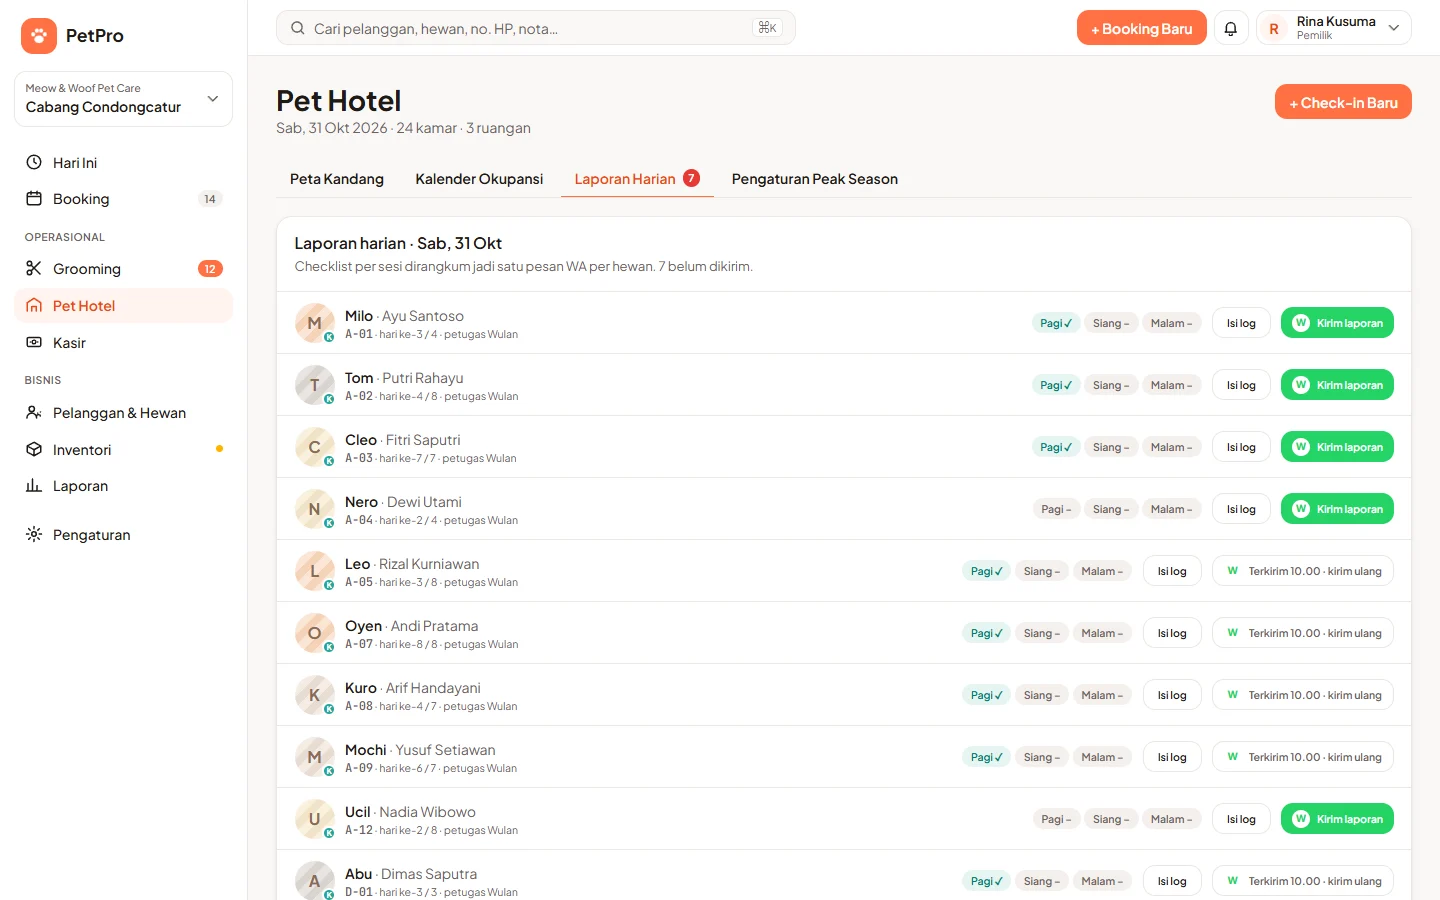This screenshot has height=900, width=1440.
Task: Click the Grooming scissors icon
Action: (34, 268)
